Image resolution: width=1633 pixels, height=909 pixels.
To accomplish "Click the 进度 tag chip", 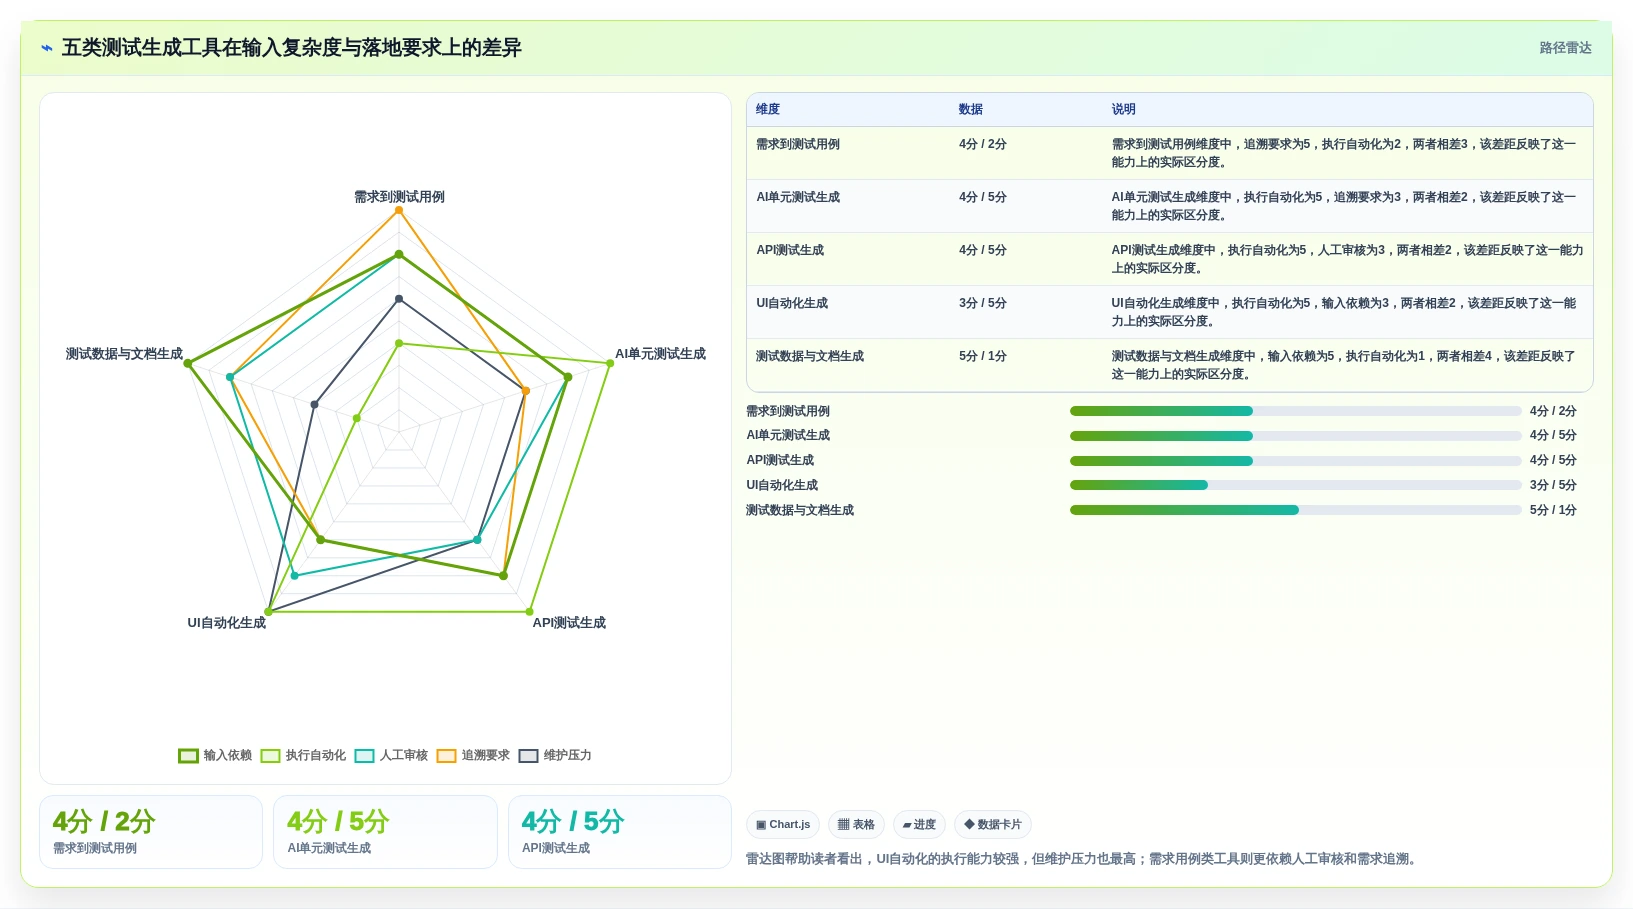I will pyautogui.click(x=919, y=825).
